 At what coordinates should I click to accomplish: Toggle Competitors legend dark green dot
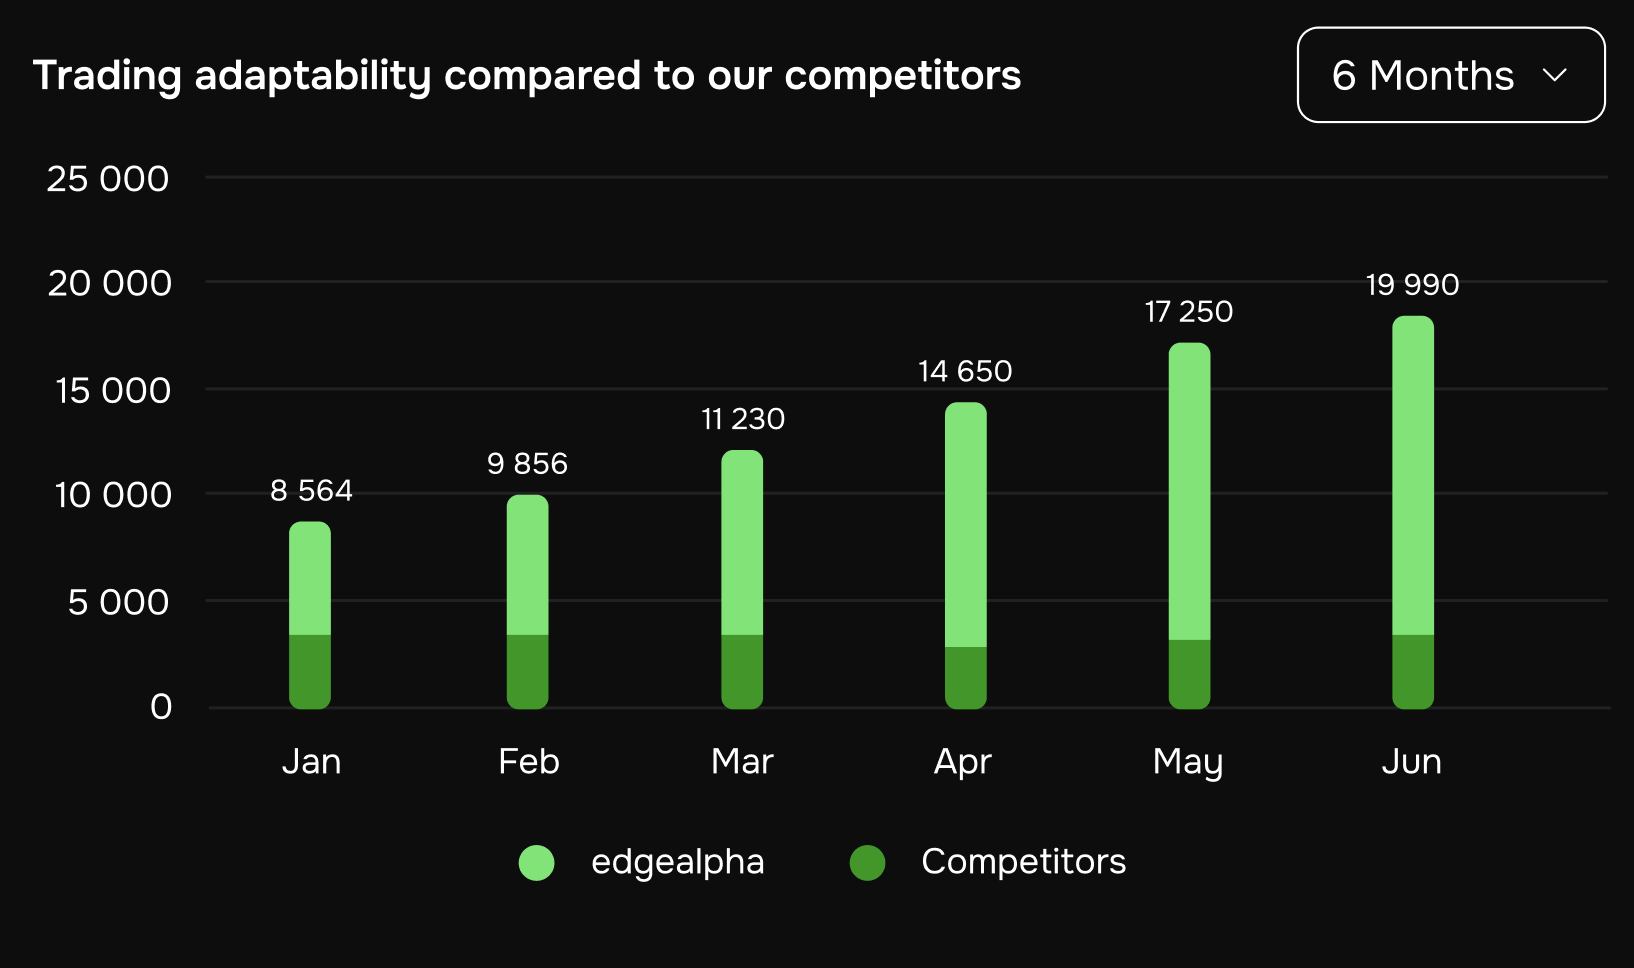point(867,862)
